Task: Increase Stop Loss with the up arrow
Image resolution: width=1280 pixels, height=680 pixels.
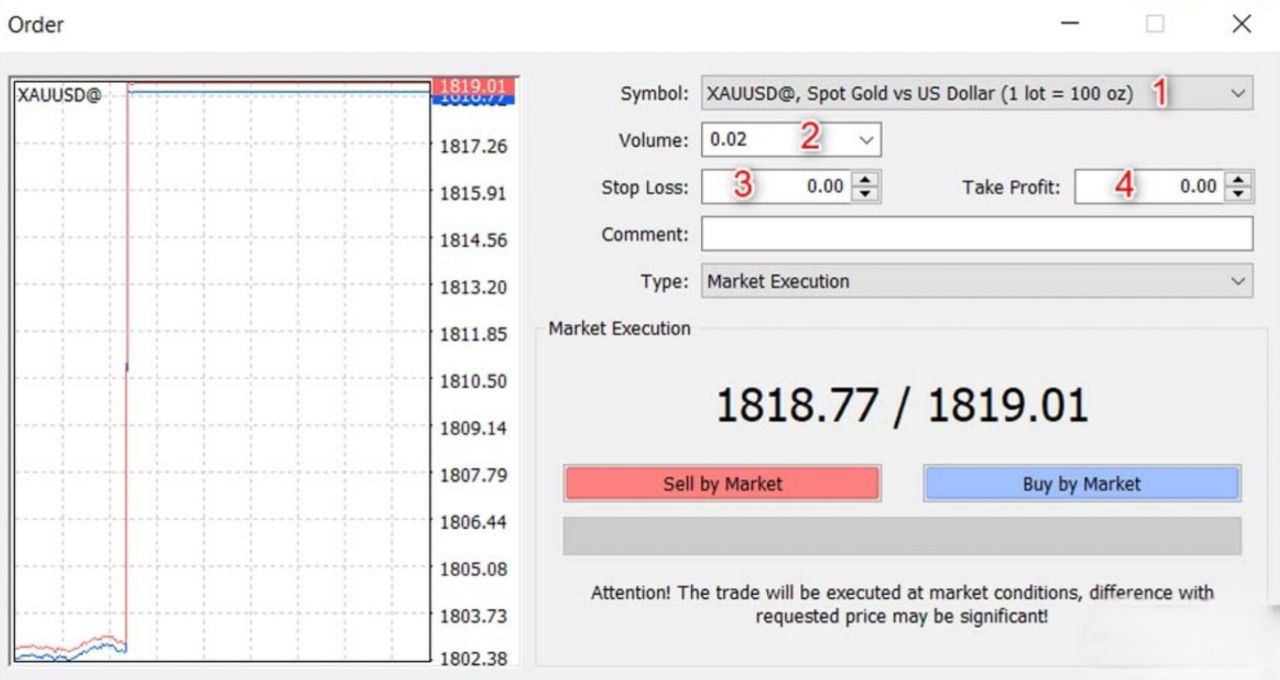Action: click(x=867, y=180)
